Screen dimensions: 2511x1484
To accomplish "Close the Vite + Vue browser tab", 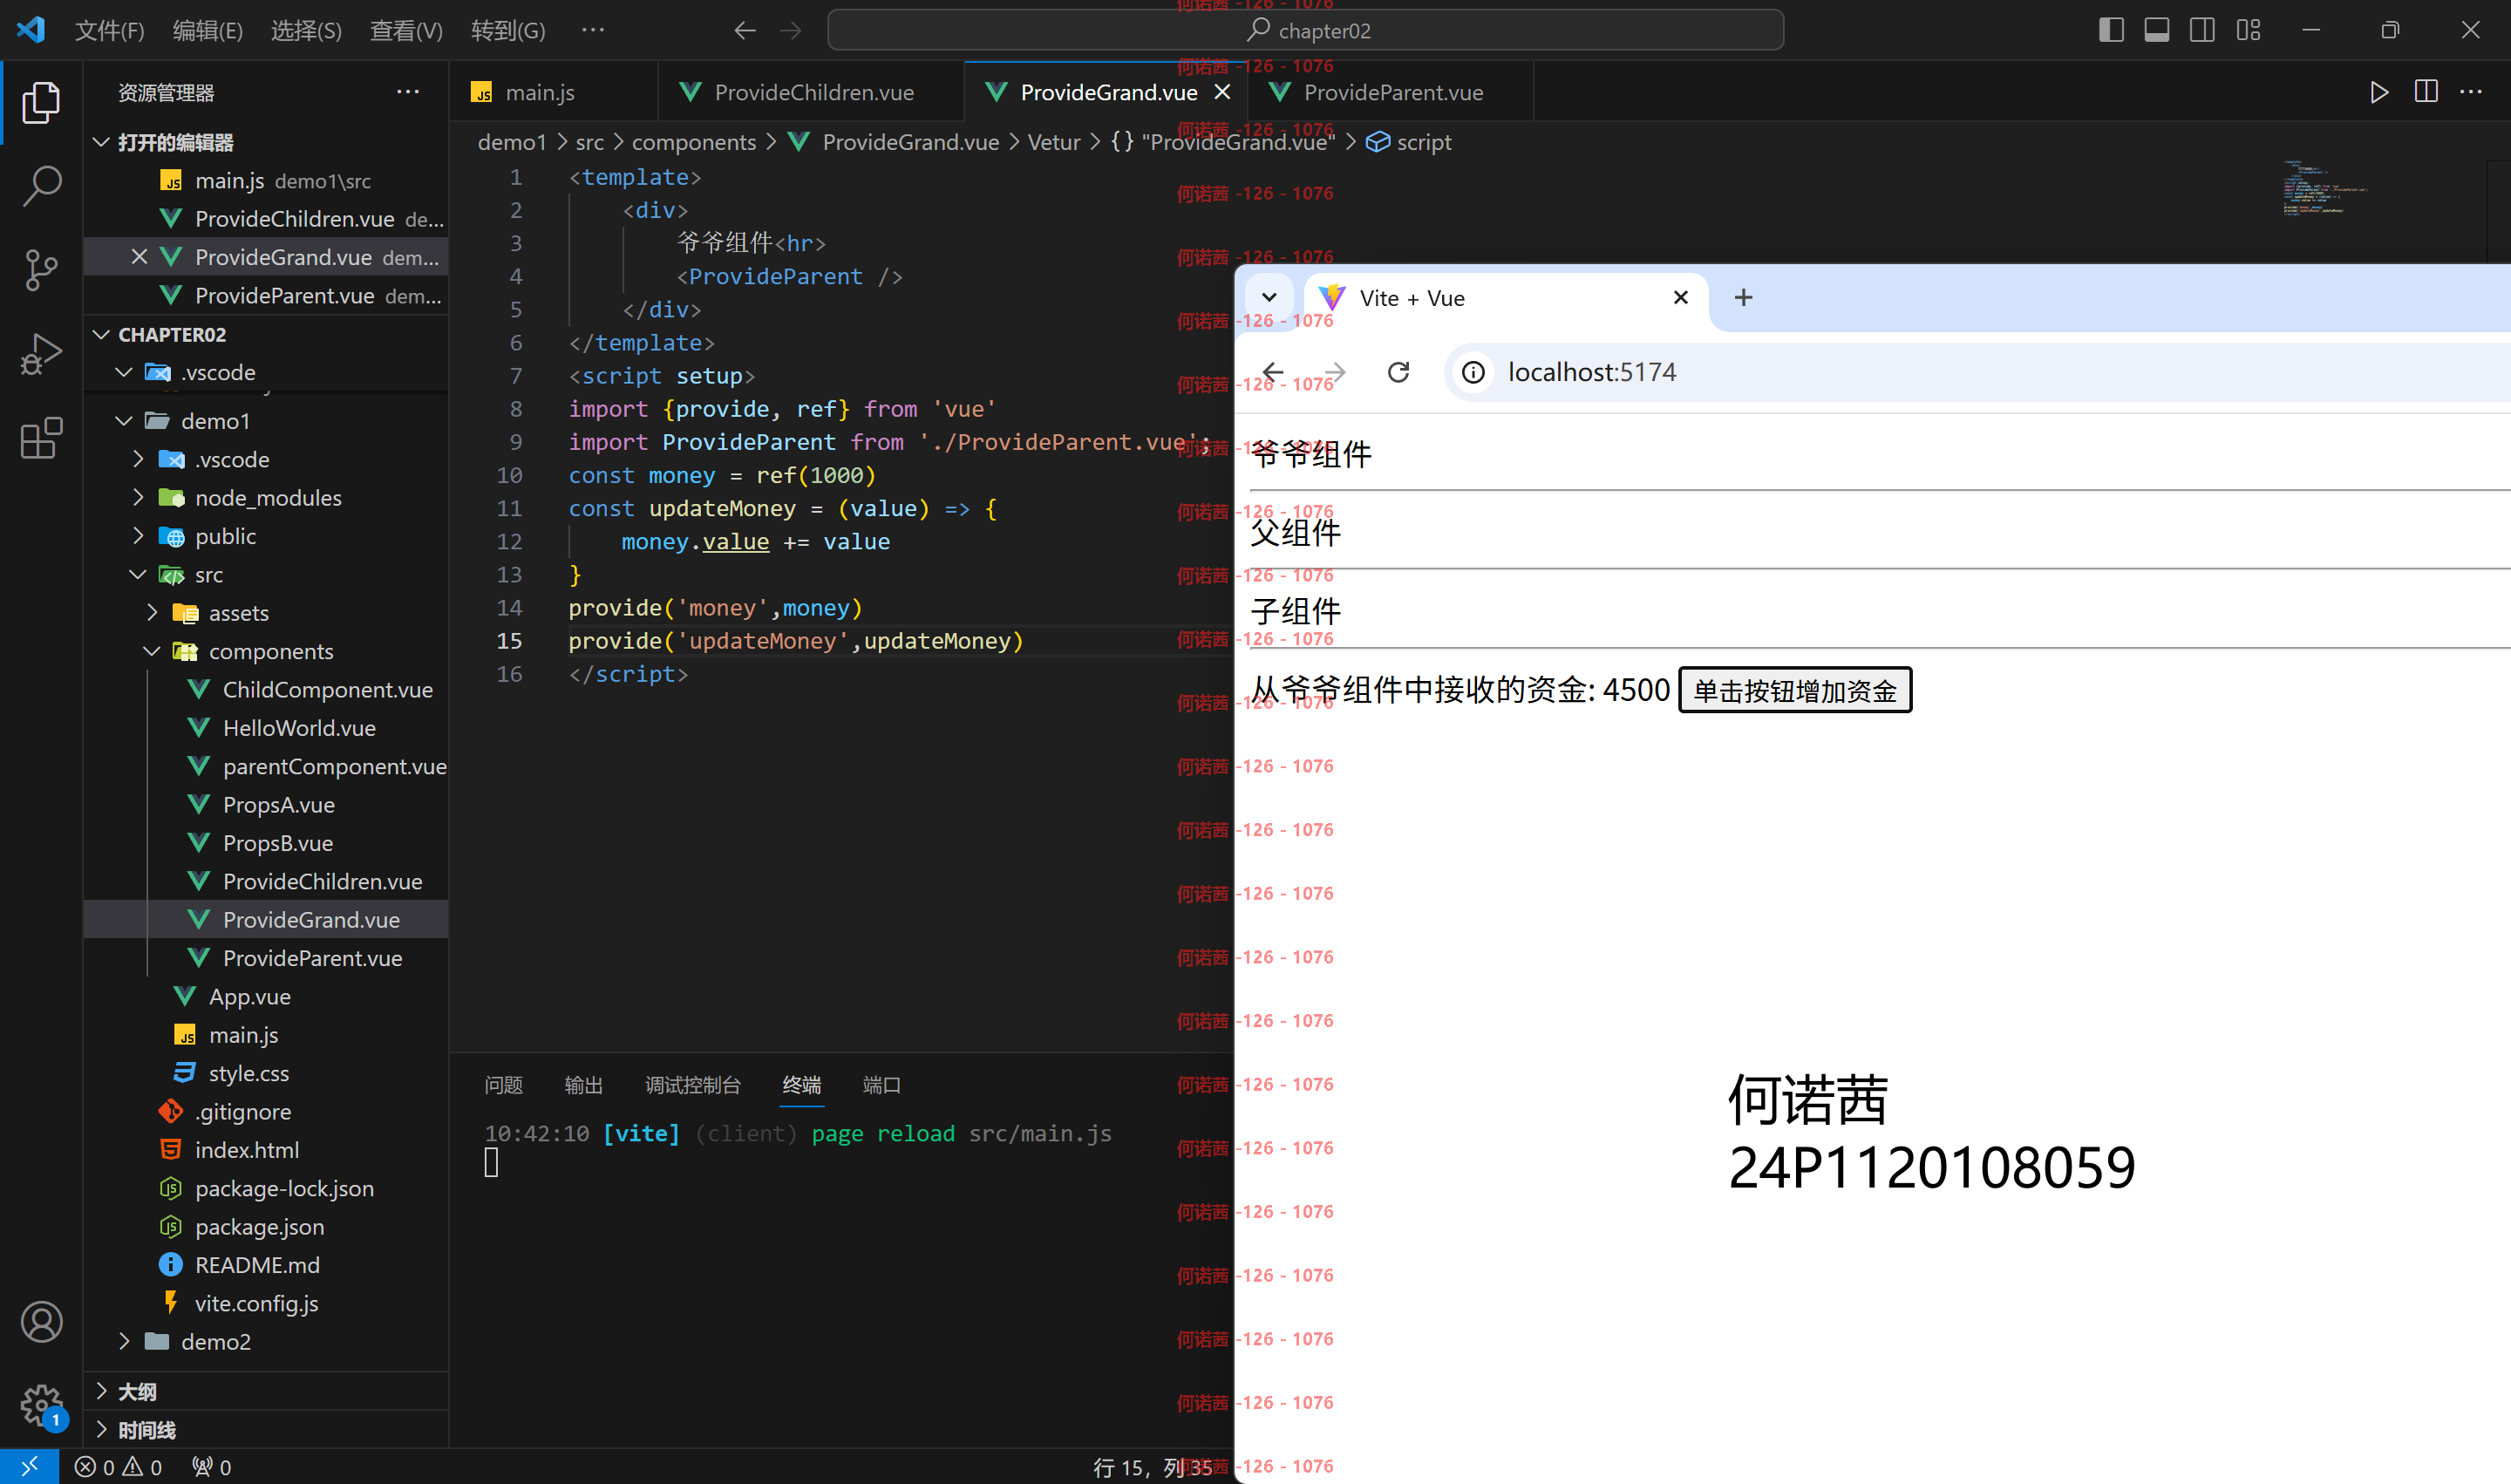I will pos(1681,298).
